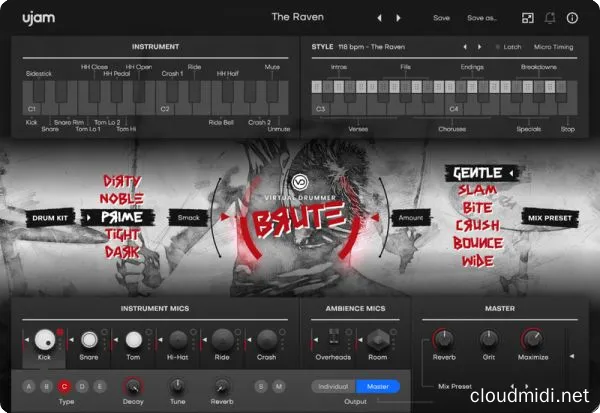Select the Tom instrument mic
The width and height of the screenshot is (600, 413).
(134, 340)
